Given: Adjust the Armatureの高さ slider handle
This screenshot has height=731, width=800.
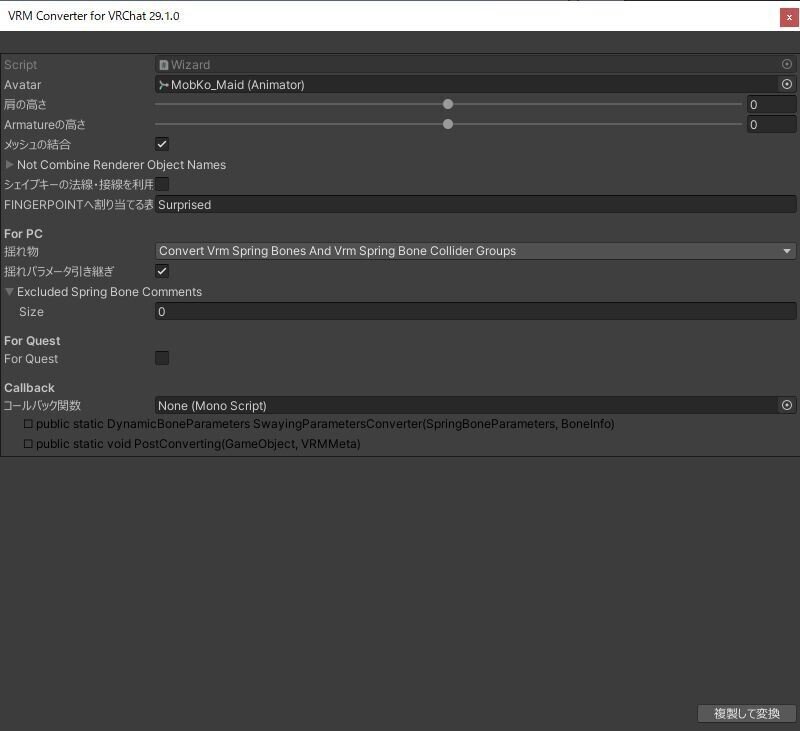Looking at the screenshot, I should pyautogui.click(x=448, y=124).
